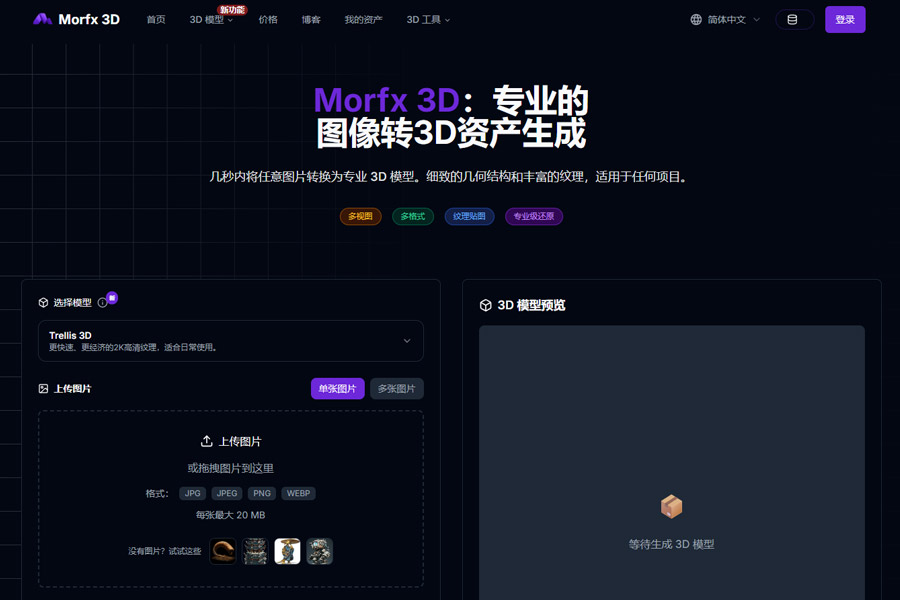900x600 pixels.
Task: Click the 专业级还原 feature tag
Action: click(534, 216)
